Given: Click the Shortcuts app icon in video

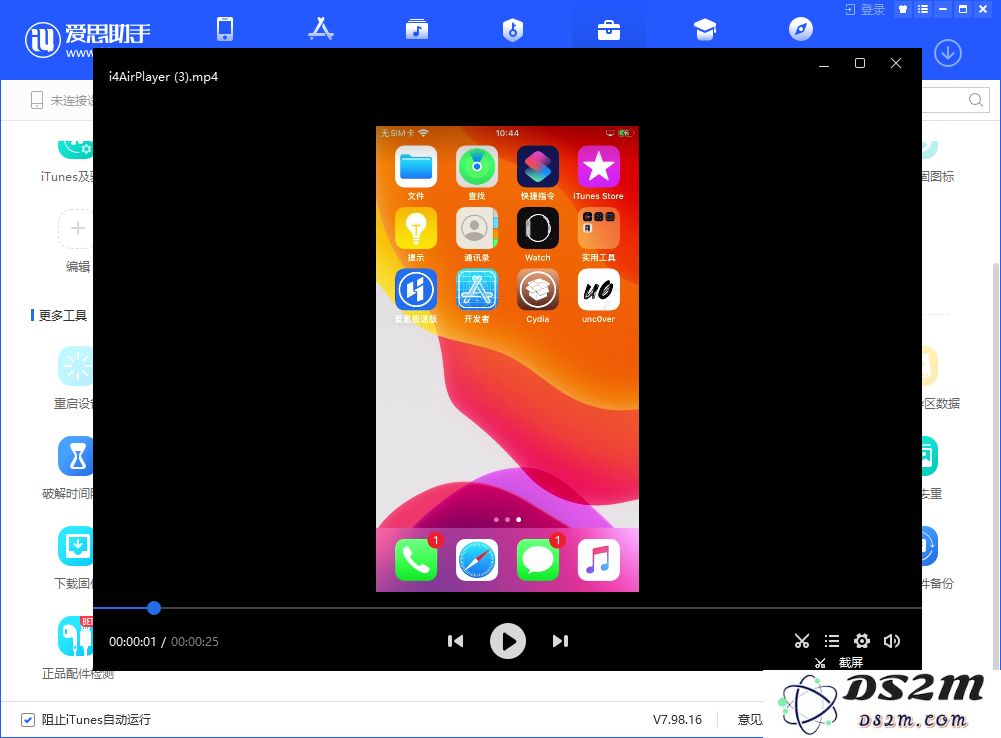Looking at the screenshot, I should pos(538,167).
